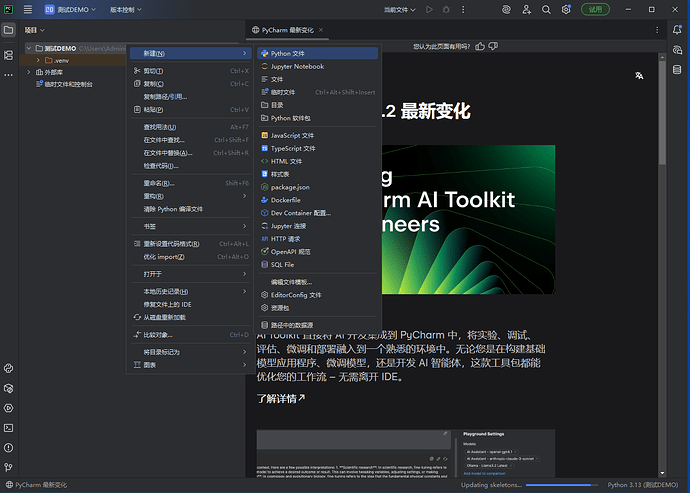Select Python 文件 from the new submenu
Viewport: 690px width, 493px height.
tap(288, 53)
